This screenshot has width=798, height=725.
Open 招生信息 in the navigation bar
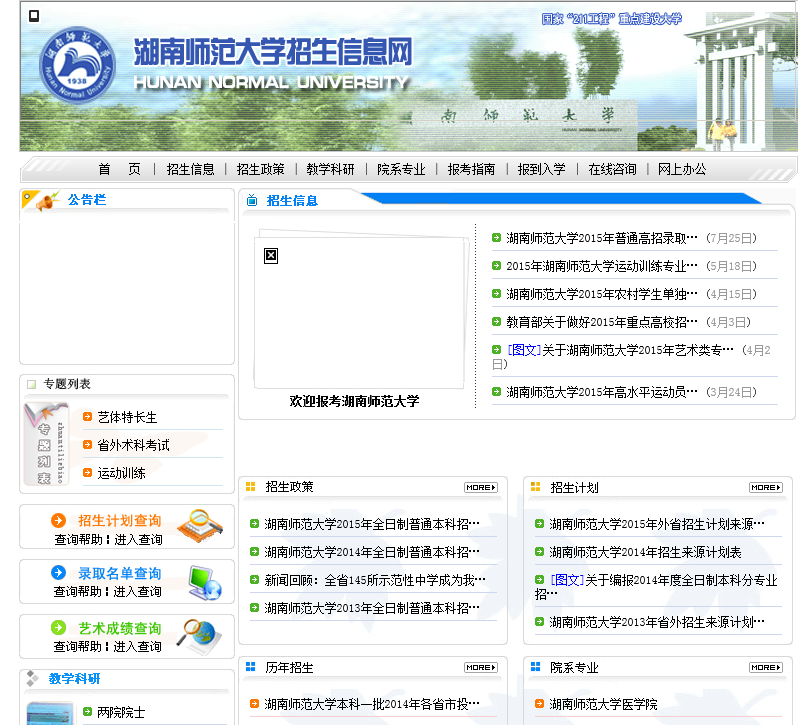190,169
